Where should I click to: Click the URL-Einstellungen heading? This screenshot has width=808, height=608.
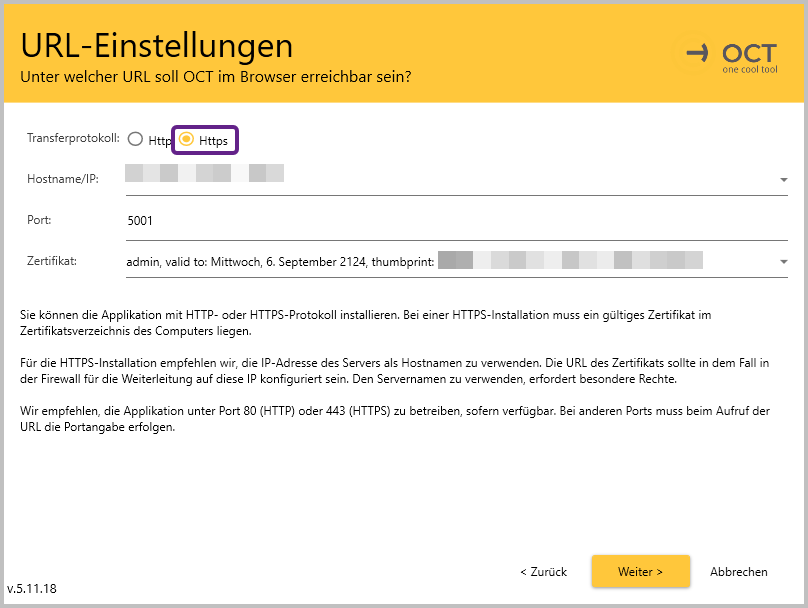coord(157,45)
